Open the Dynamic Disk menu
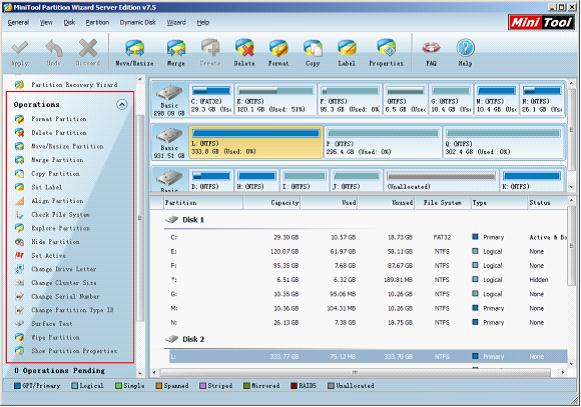This screenshot has height=407, width=581. pos(137,23)
